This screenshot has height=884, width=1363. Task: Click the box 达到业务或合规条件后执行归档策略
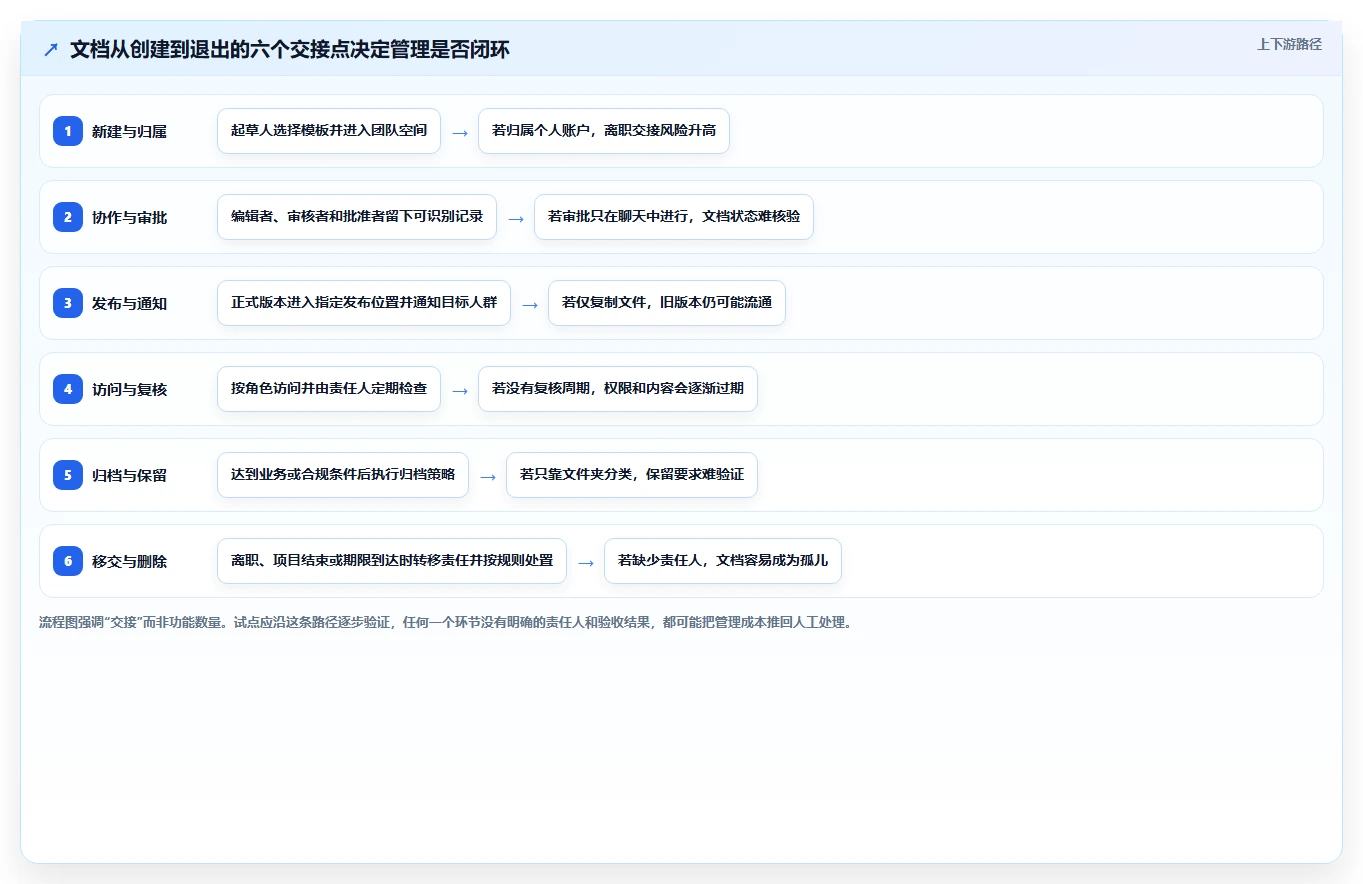click(x=343, y=475)
